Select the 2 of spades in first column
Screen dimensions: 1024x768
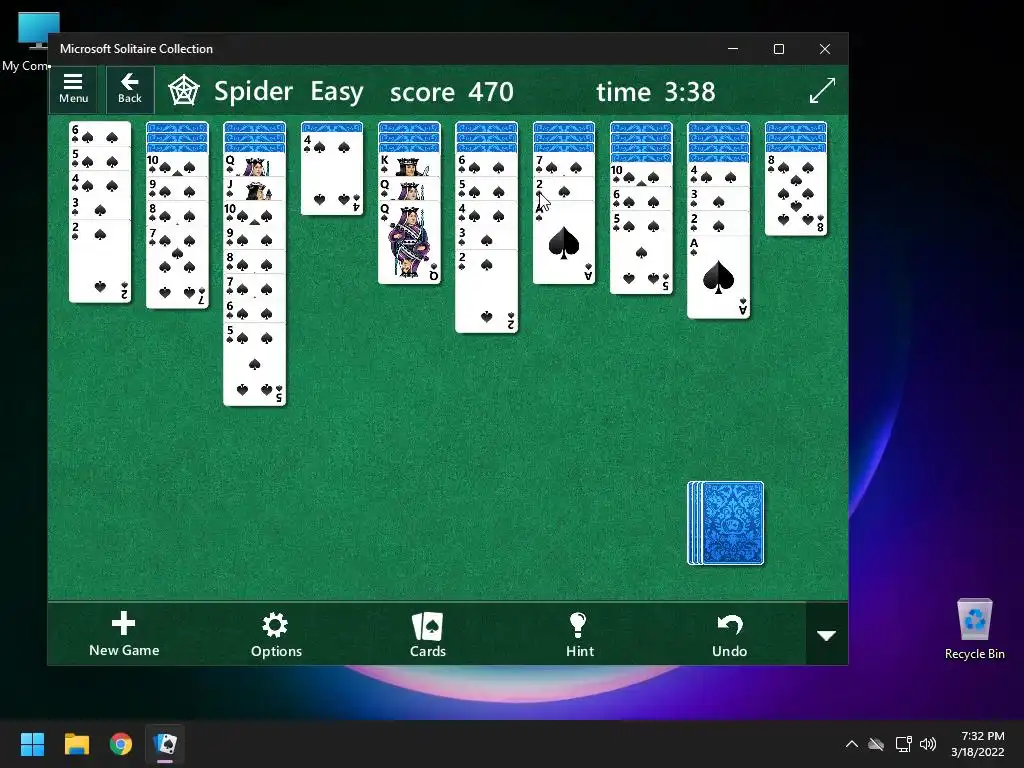pyautogui.click(x=100, y=261)
